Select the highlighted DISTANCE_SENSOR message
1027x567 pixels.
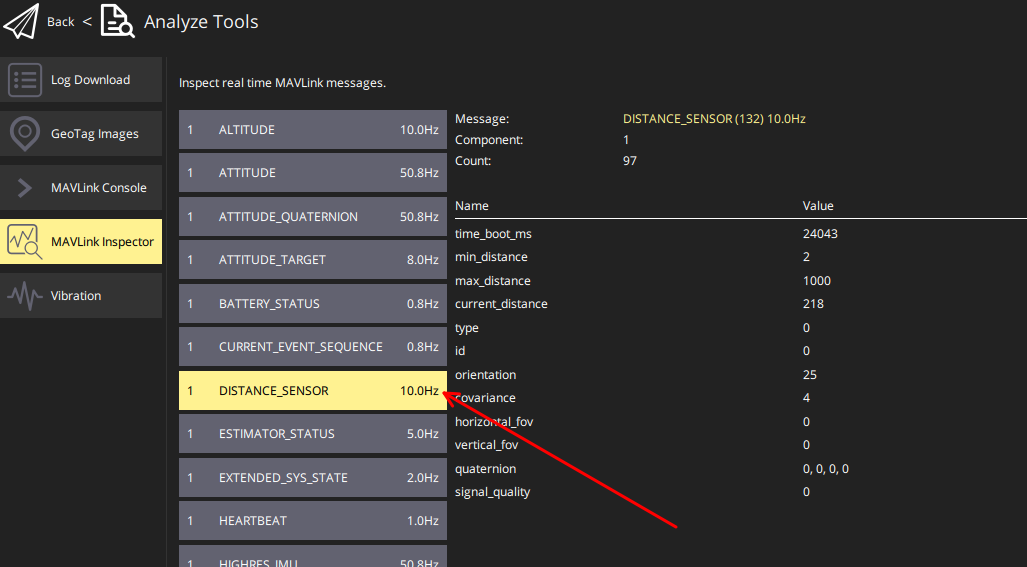click(312, 391)
